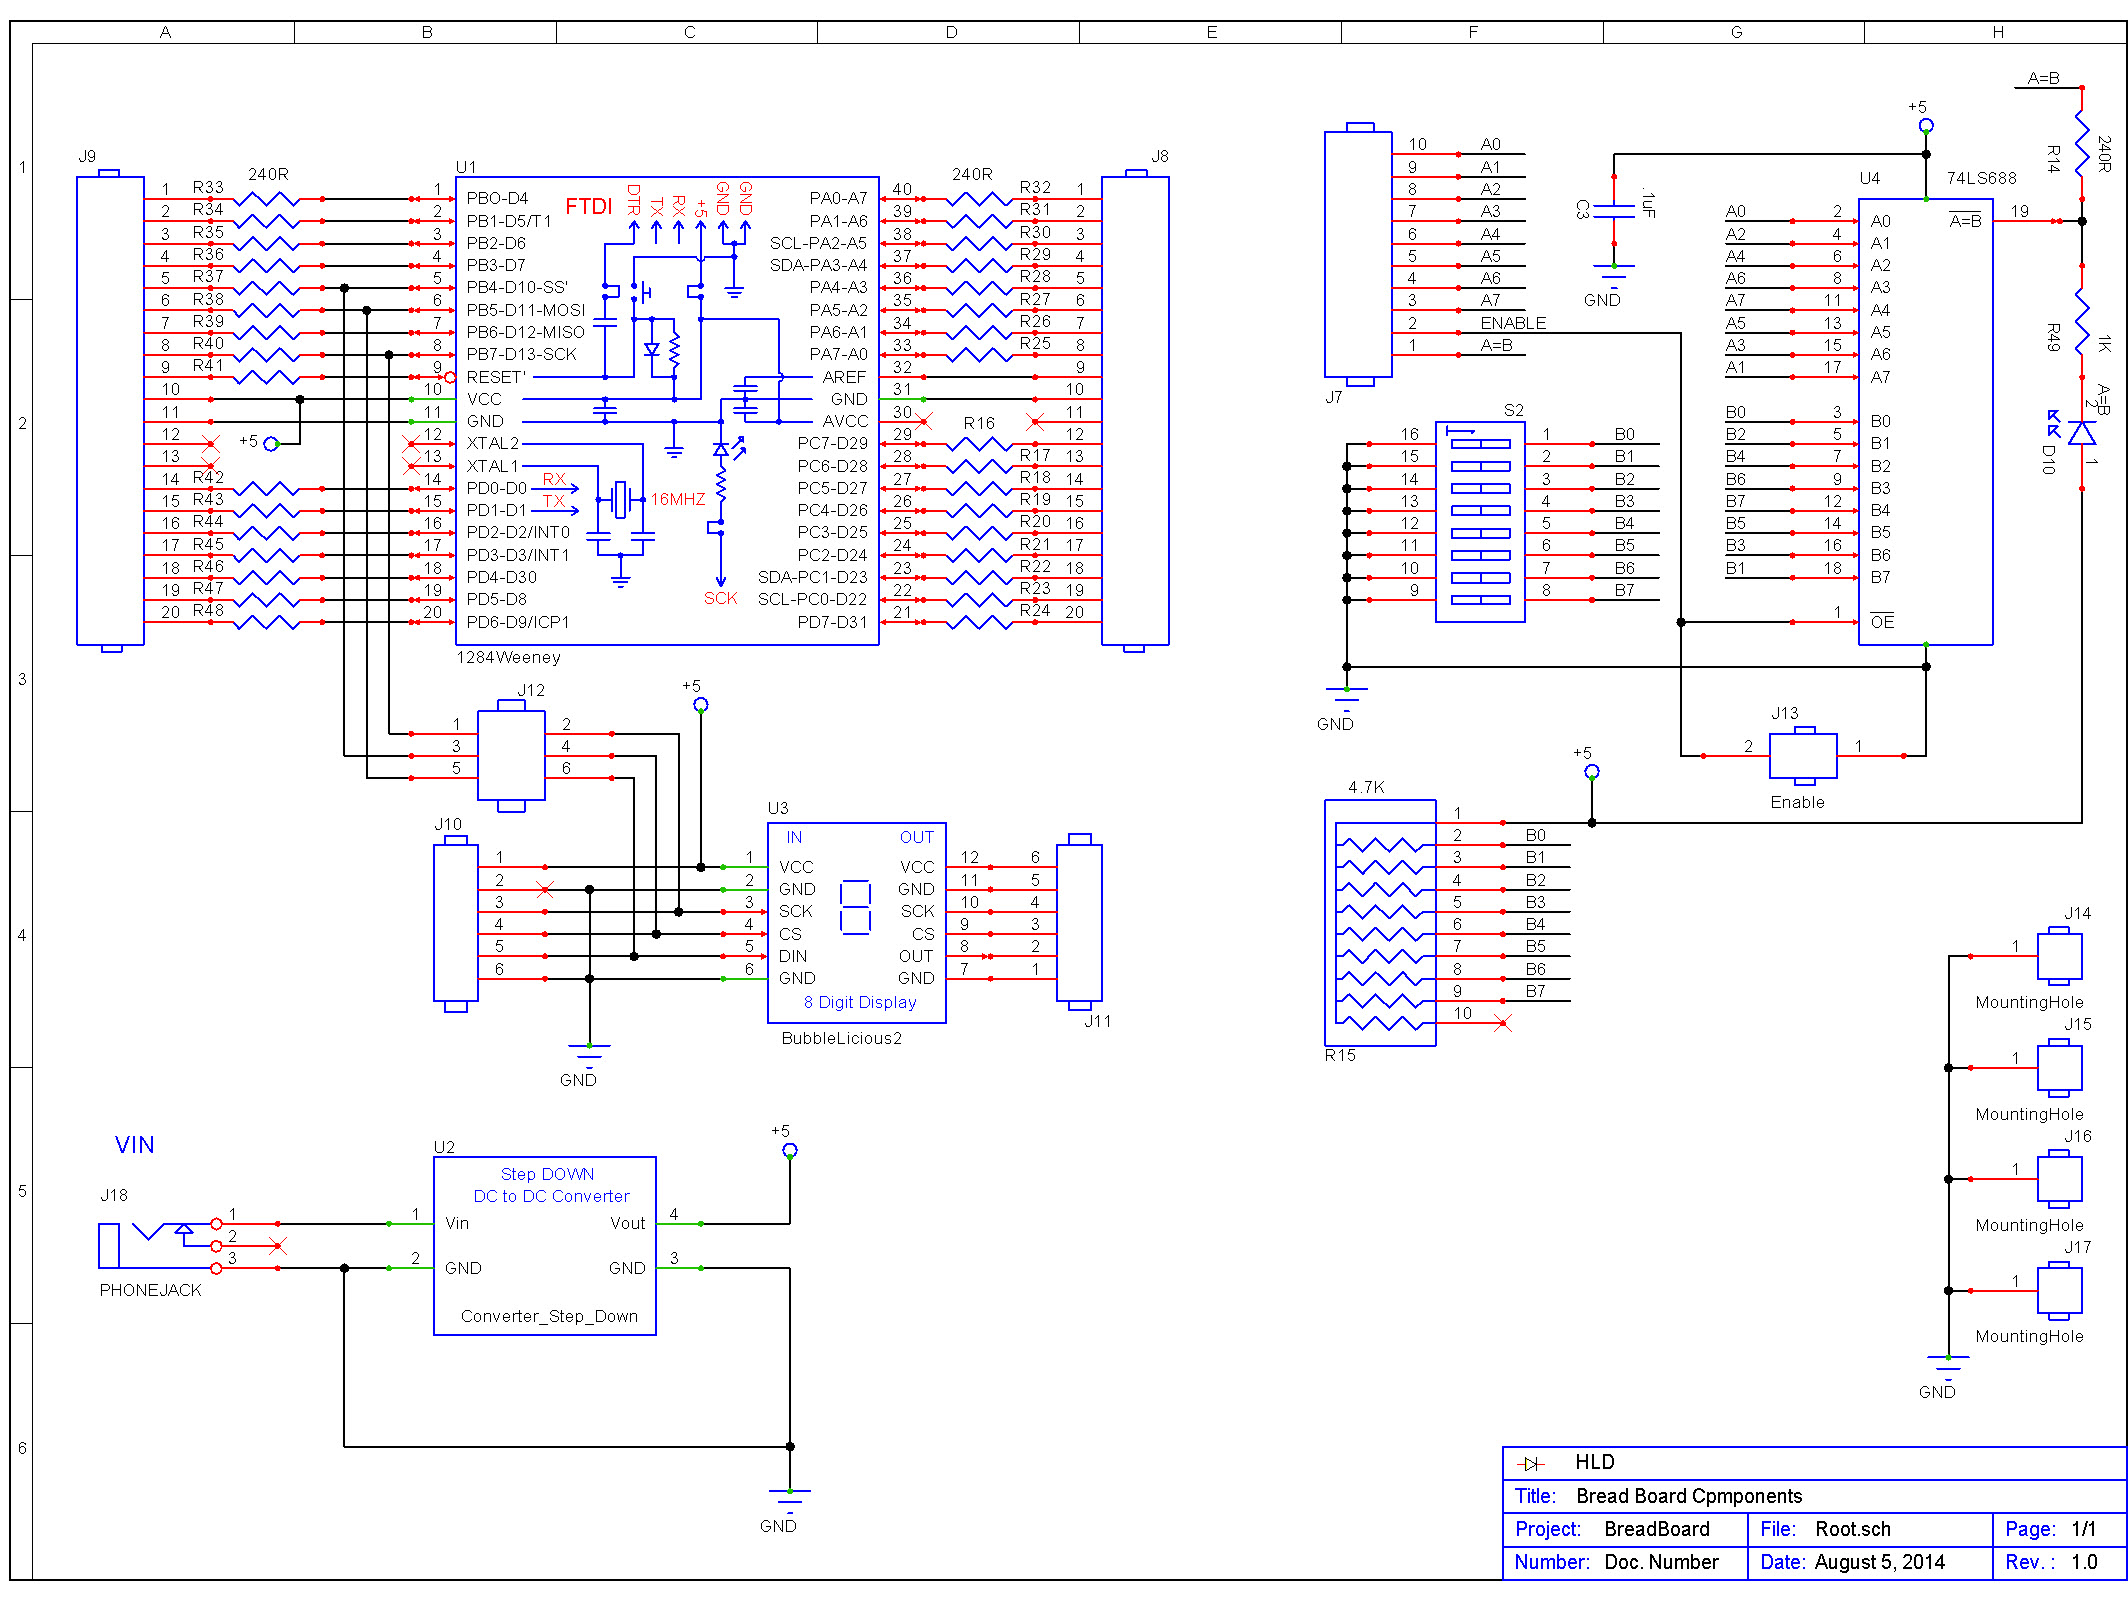Select the 7-segment digit icon in U3
2128x1600 pixels.
855,907
